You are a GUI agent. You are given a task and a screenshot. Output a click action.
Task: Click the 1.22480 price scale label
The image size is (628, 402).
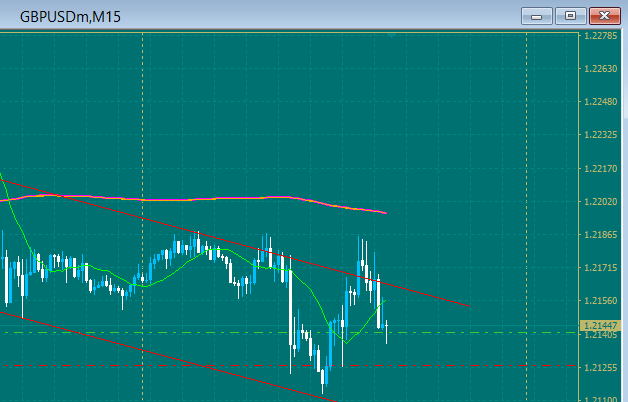(601, 102)
